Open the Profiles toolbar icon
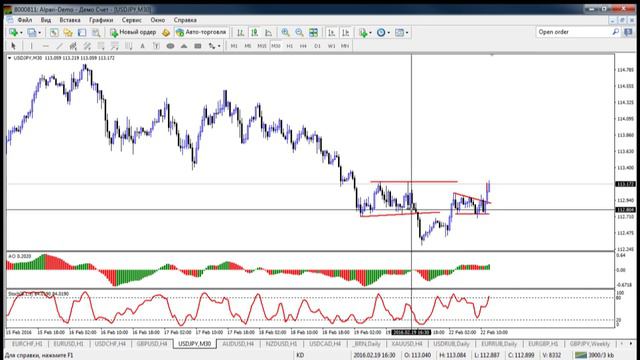Viewport: 640px width, 360px height. pyautogui.click(x=31, y=32)
